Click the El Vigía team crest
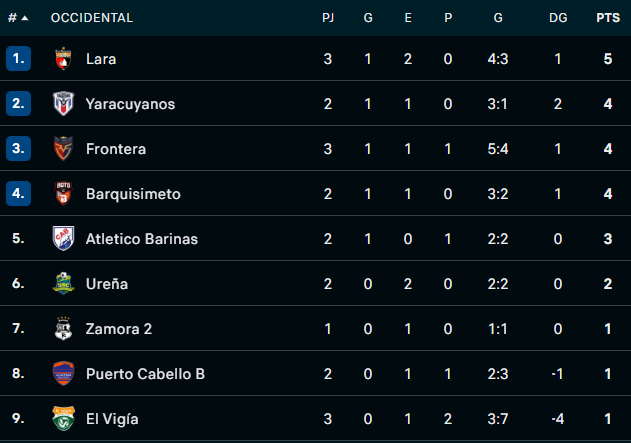Viewport: 631px width, 443px height. point(63,419)
